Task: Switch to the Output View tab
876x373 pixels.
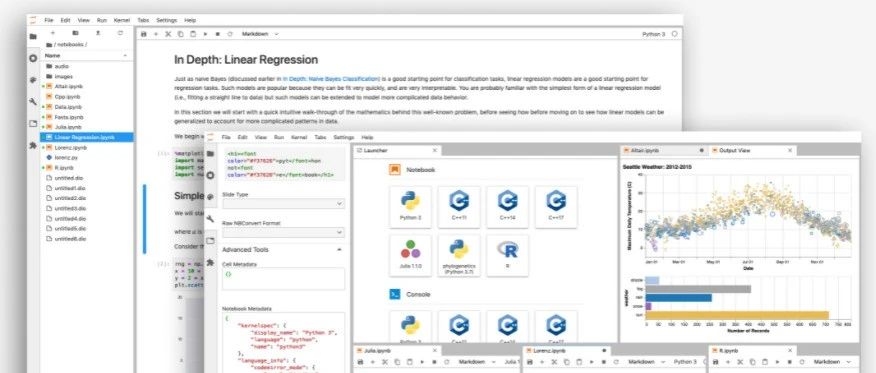Action: point(752,150)
